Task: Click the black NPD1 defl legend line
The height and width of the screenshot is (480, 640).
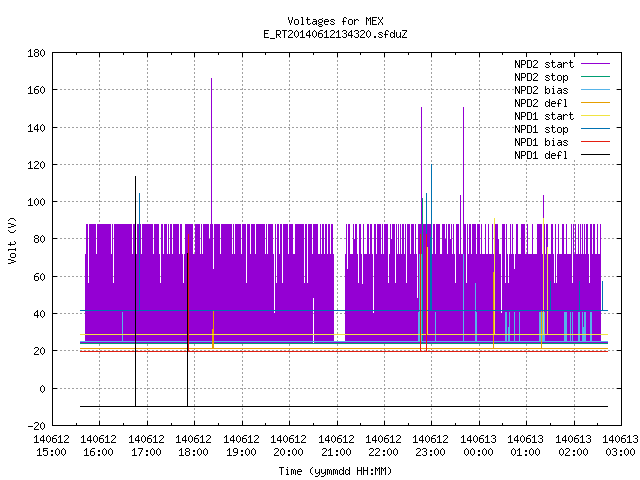Action: click(595, 155)
